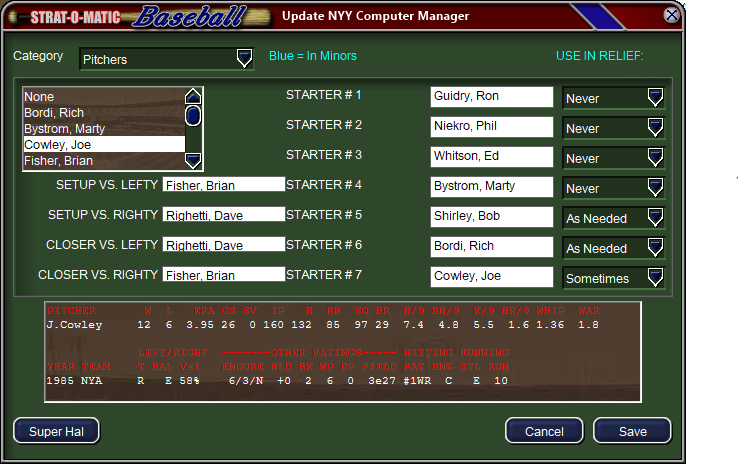Click the ENDURE ratings column header
The image size is (738, 464).
tap(242, 367)
